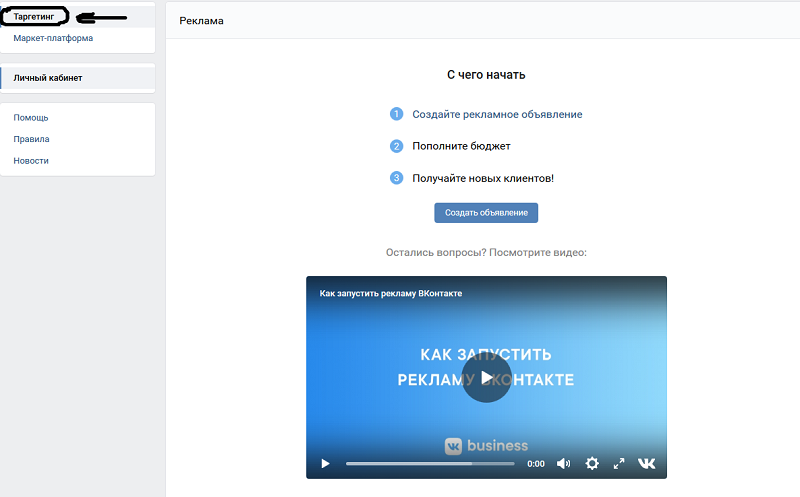
Task: Click the step 3 number badge
Action: (396, 178)
